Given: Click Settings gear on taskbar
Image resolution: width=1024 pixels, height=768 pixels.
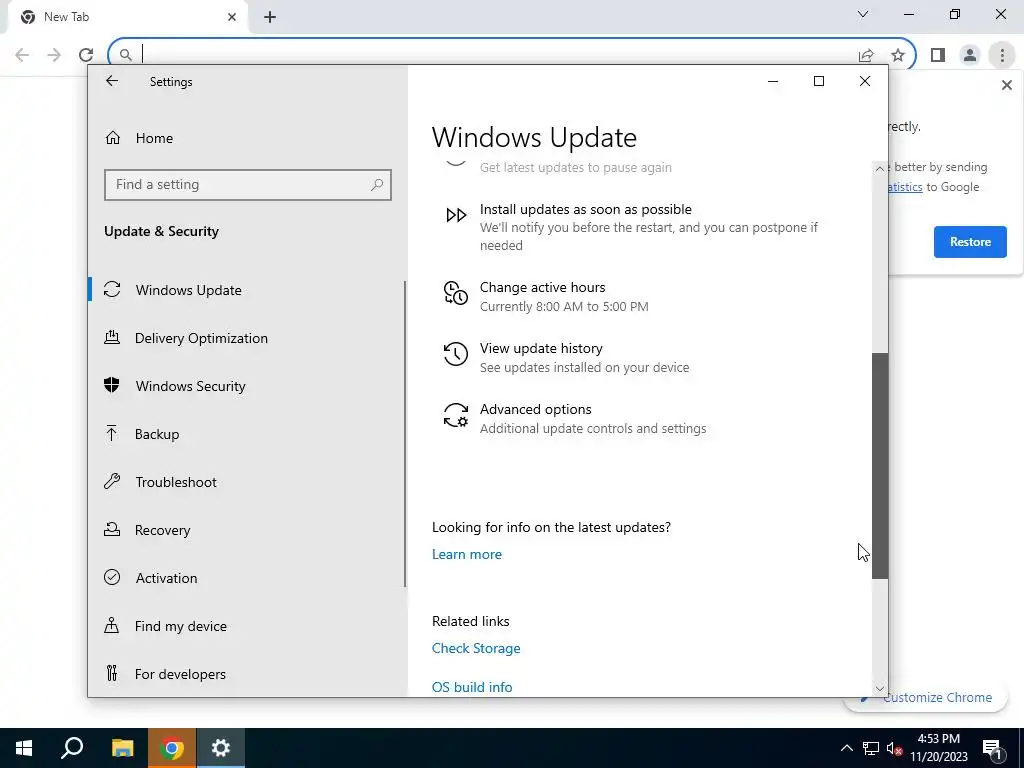Looking at the screenshot, I should (221, 748).
